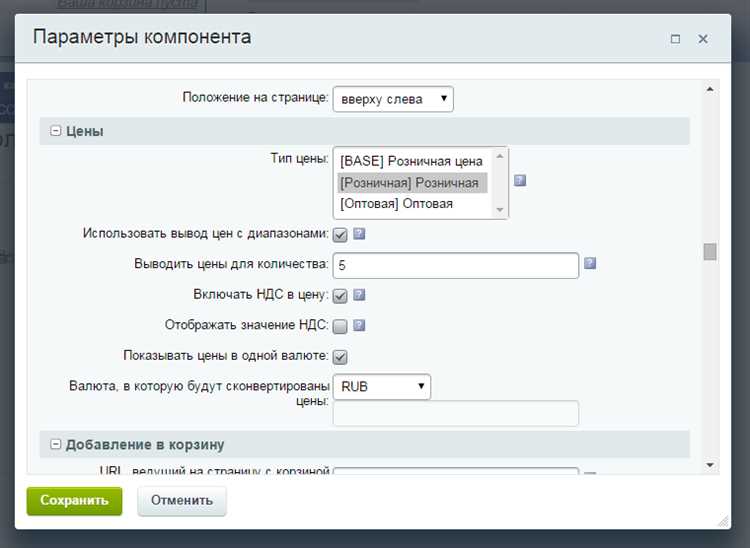Select [BASE] Розничная цена price type
The width and height of the screenshot is (750, 548).
point(411,162)
